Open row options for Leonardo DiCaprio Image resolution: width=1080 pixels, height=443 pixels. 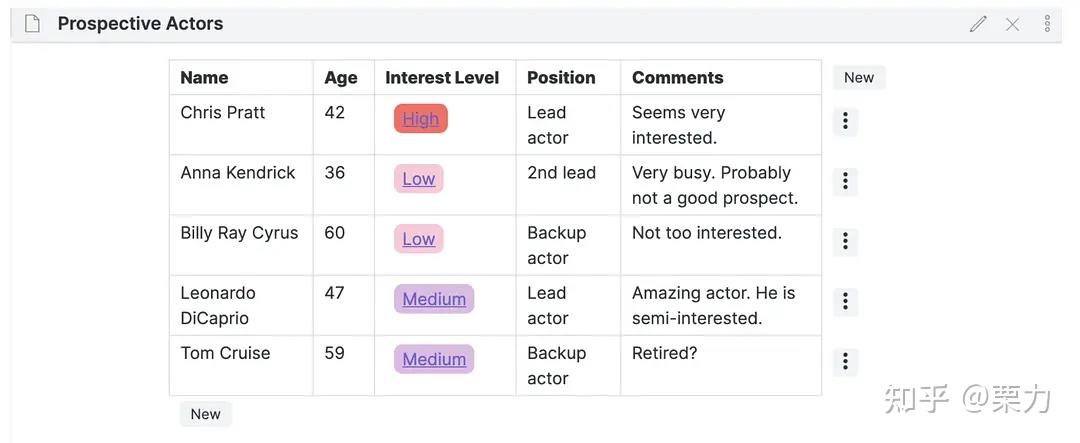[x=845, y=301]
